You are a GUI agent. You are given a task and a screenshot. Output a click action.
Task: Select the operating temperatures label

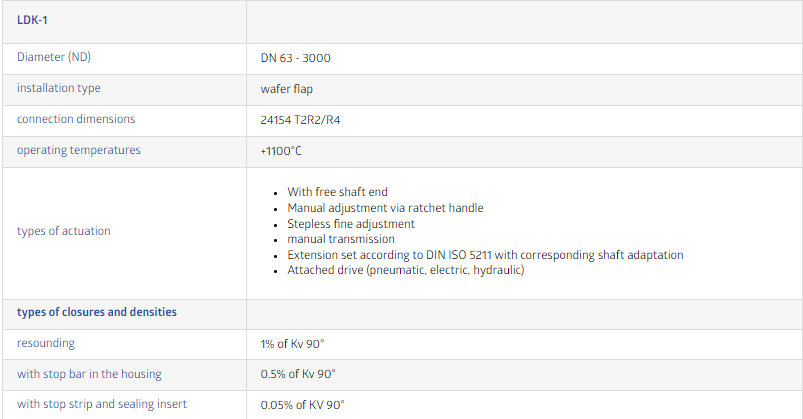point(78,150)
